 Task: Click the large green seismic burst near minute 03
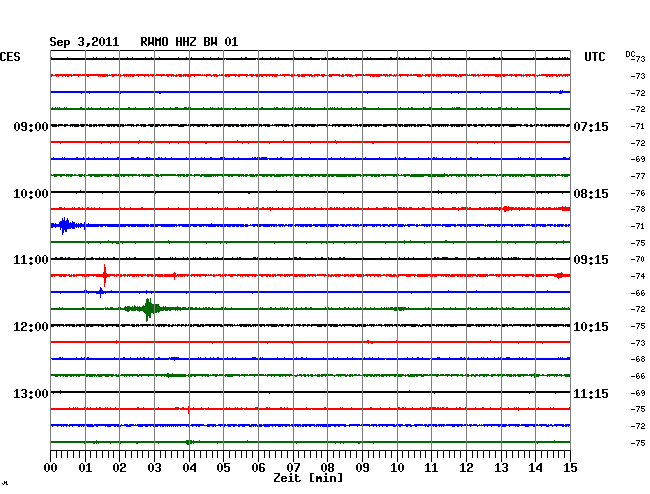pos(148,309)
